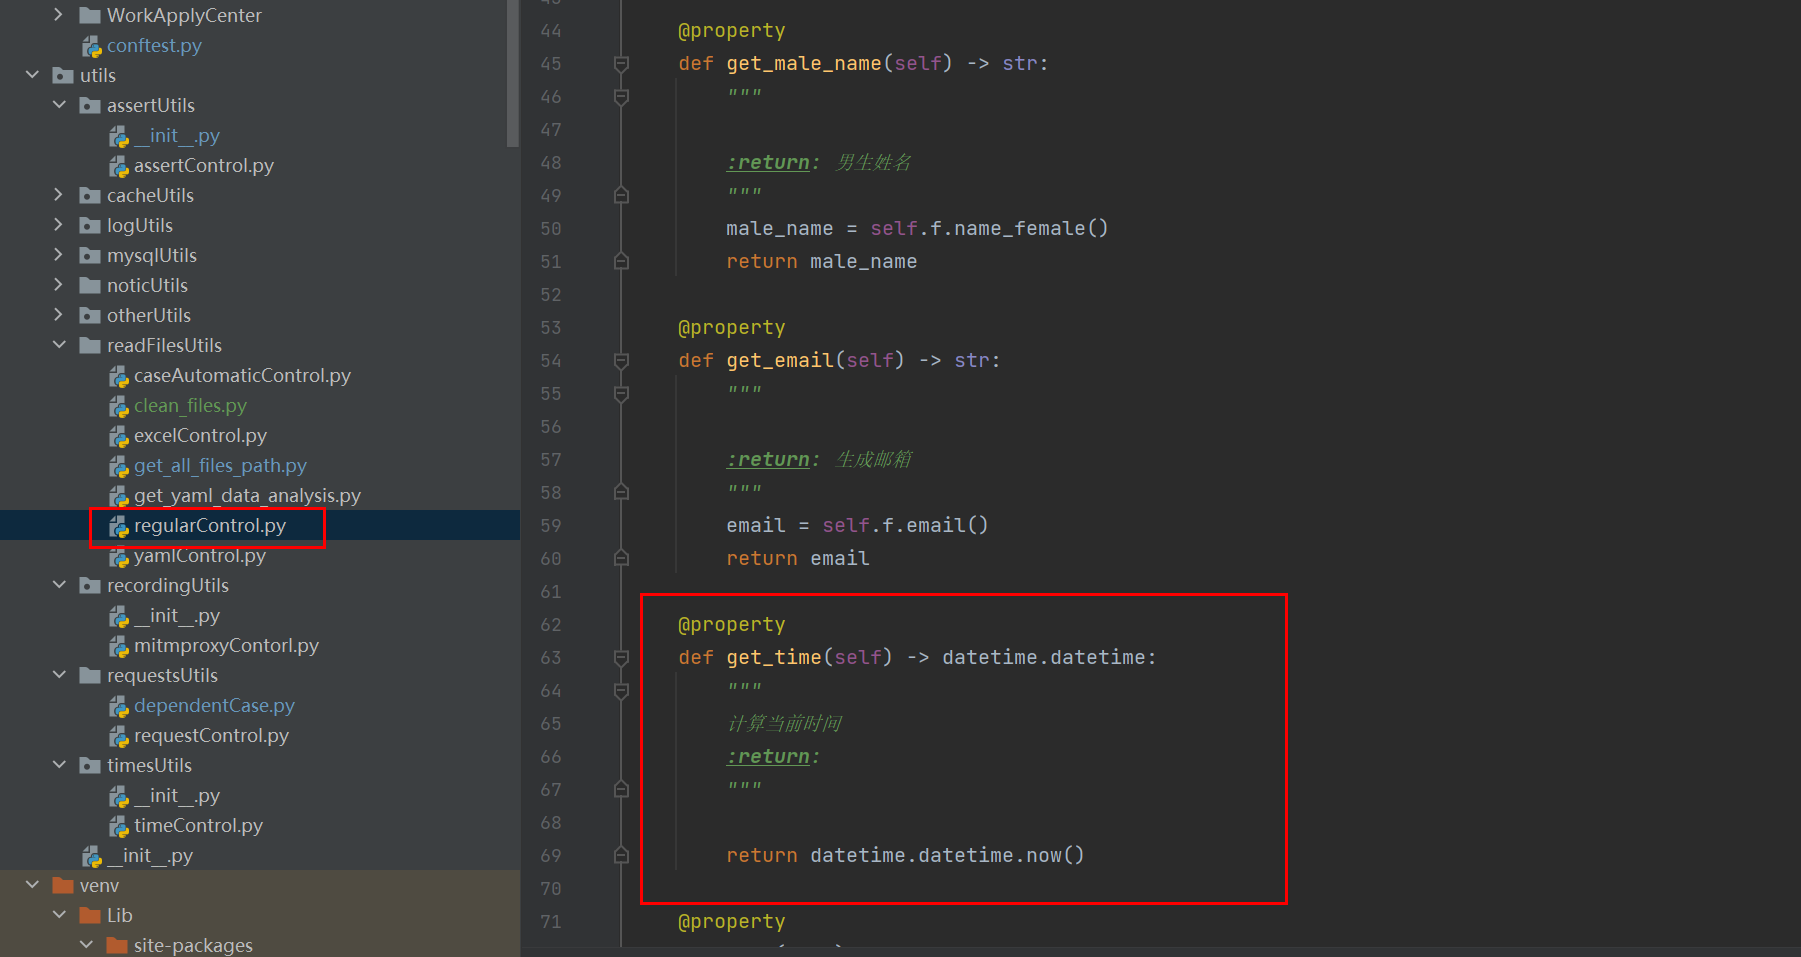1801x957 pixels.
Task: Click the conftest.py Python file icon
Action: pos(92,46)
